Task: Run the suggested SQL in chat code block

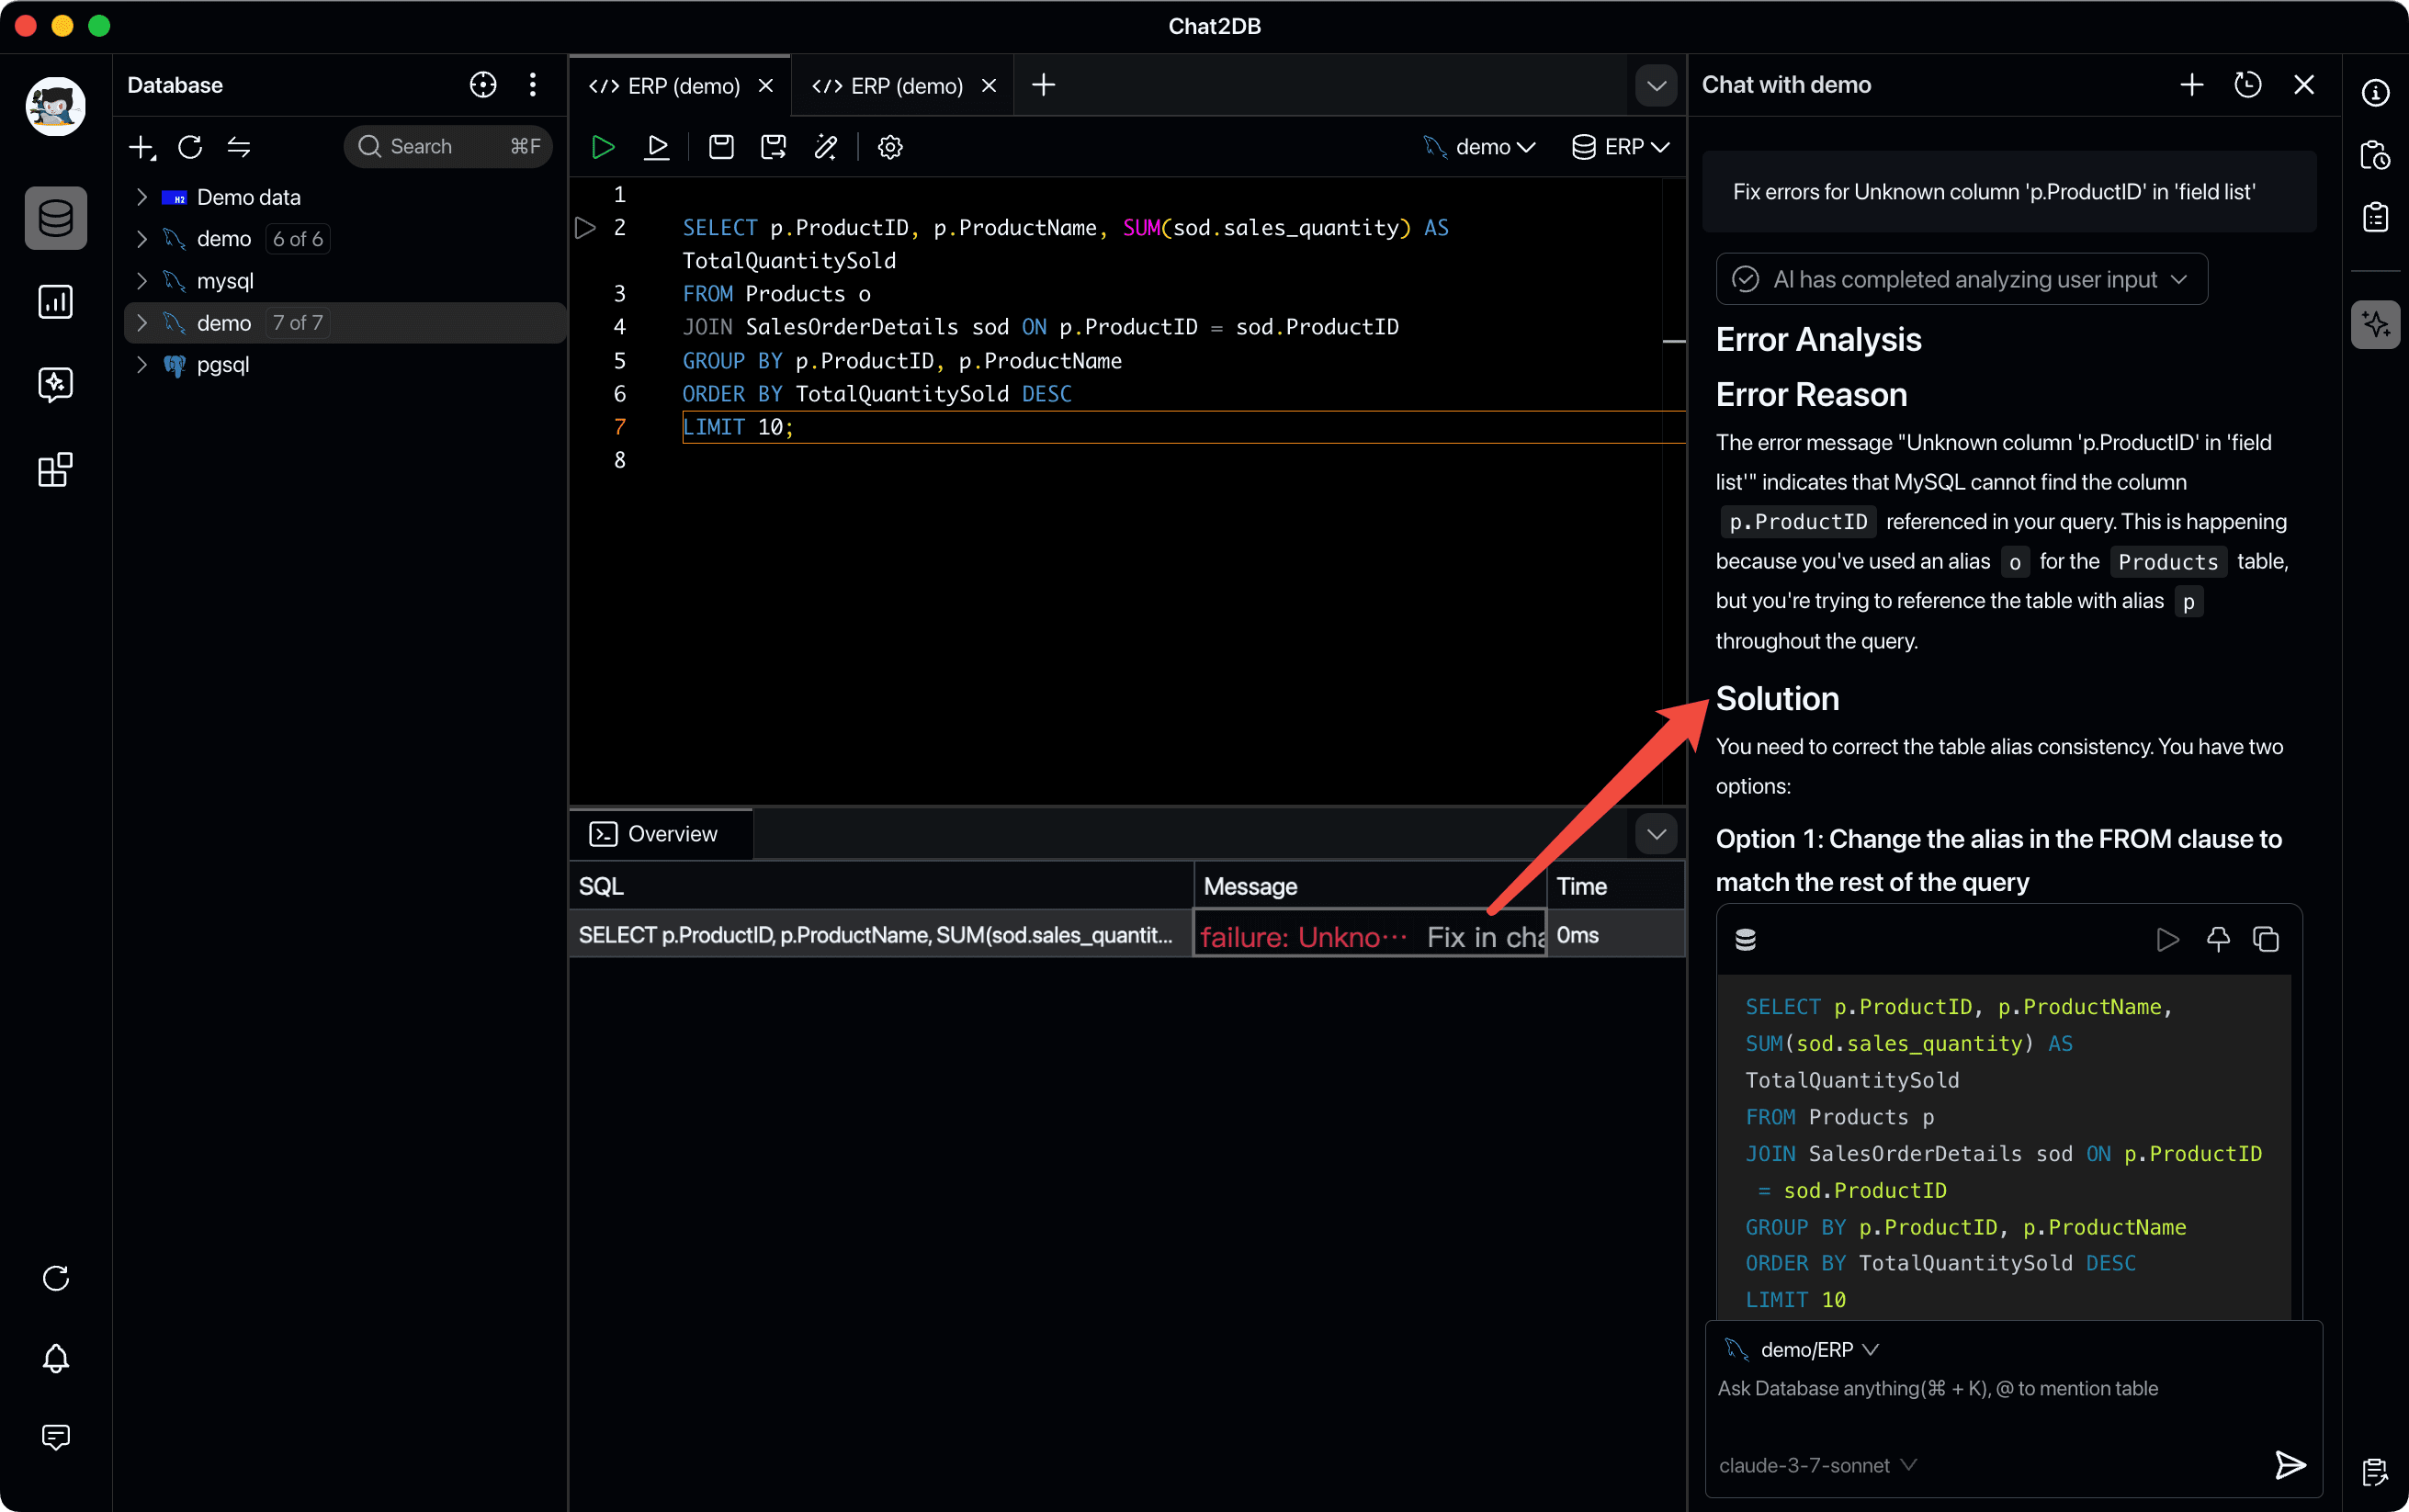Action: tap(2167, 939)
